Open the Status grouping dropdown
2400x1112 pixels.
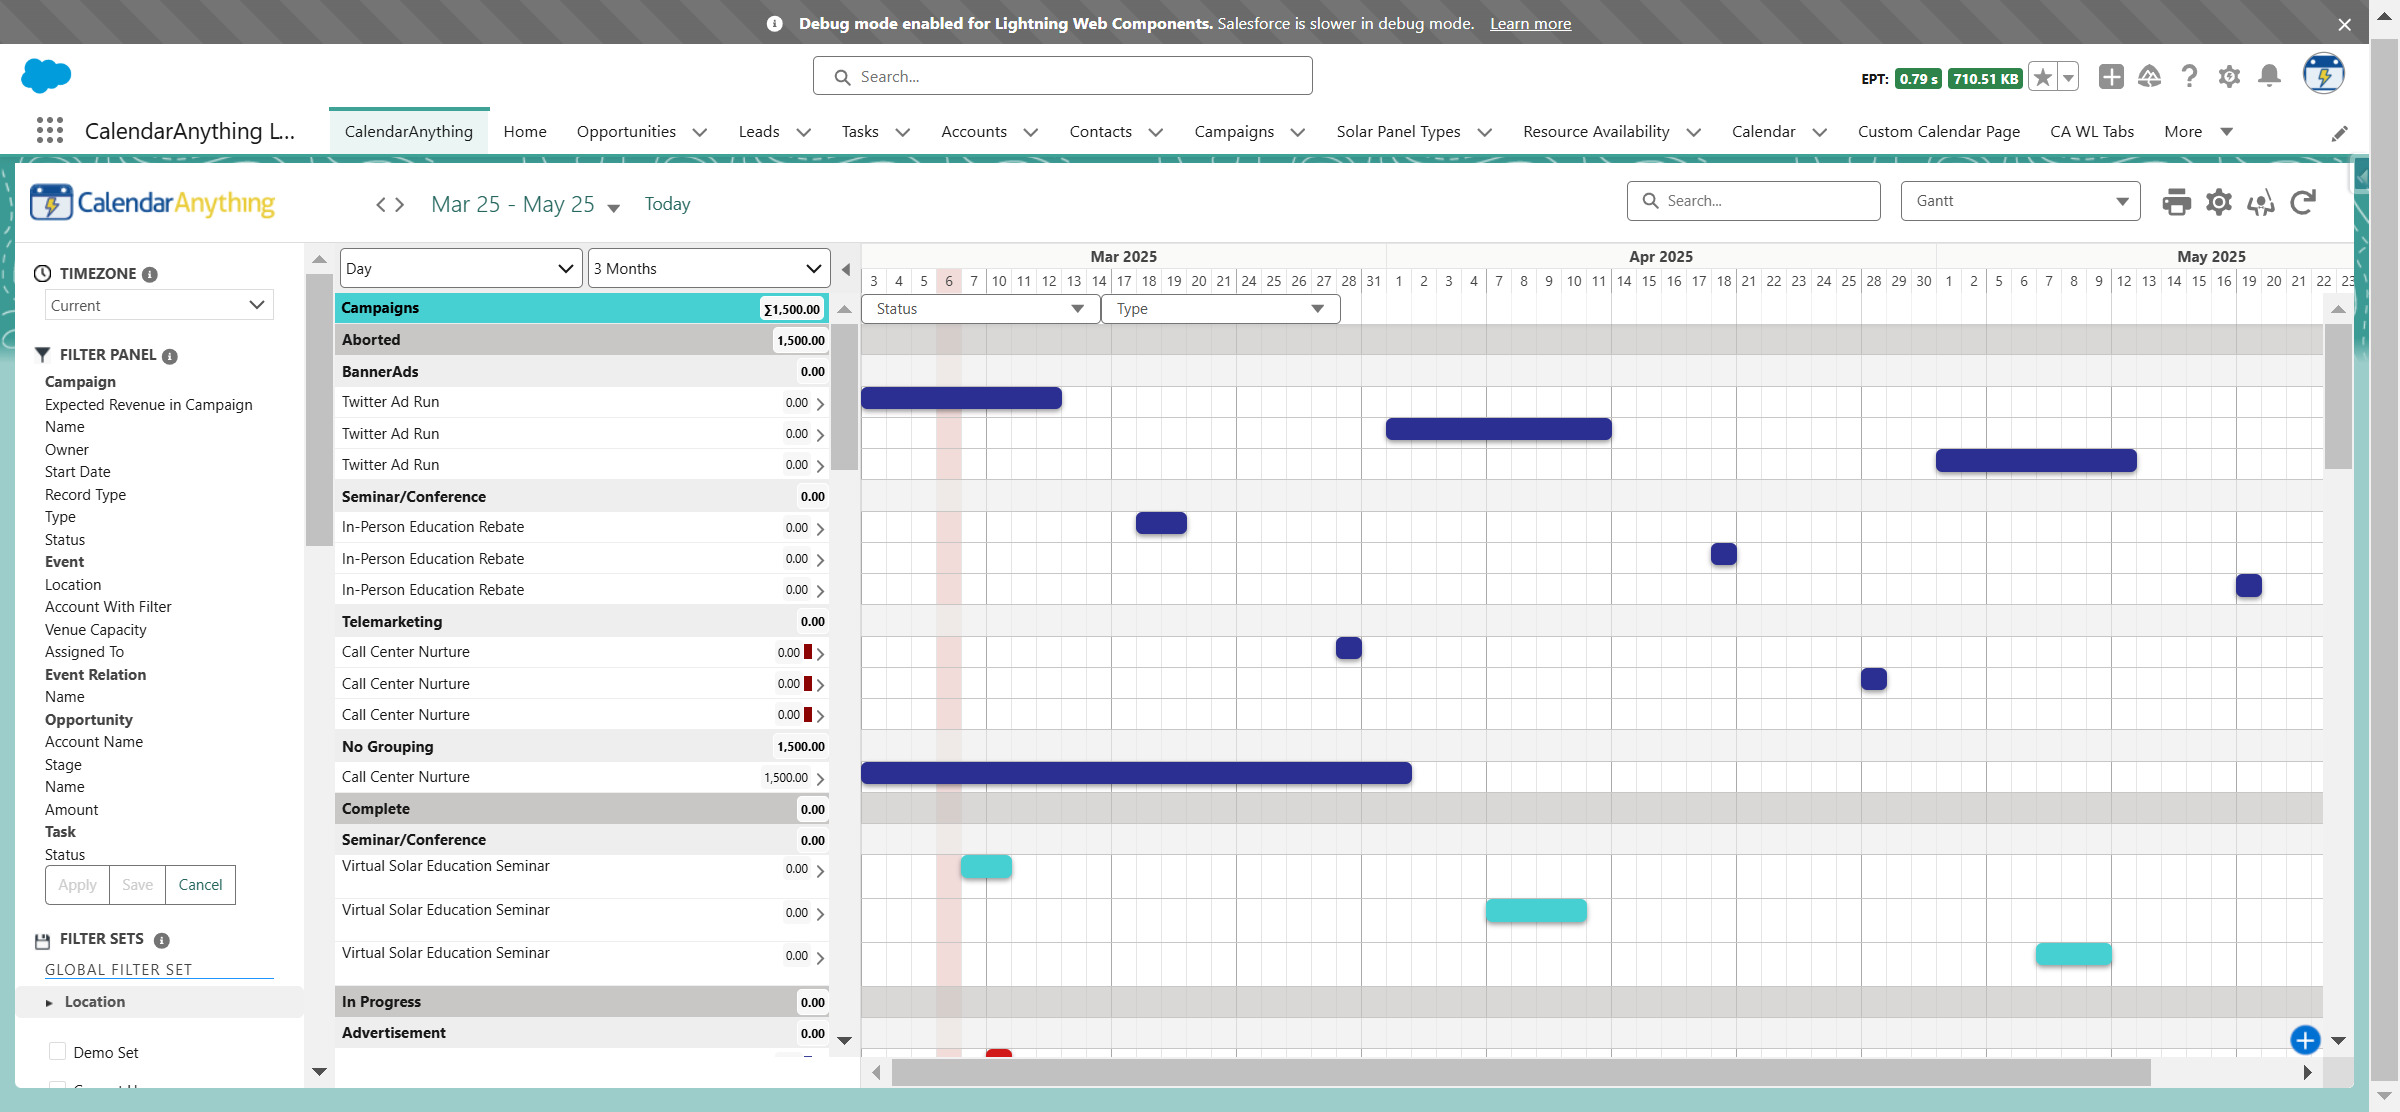tap(980, 309)
